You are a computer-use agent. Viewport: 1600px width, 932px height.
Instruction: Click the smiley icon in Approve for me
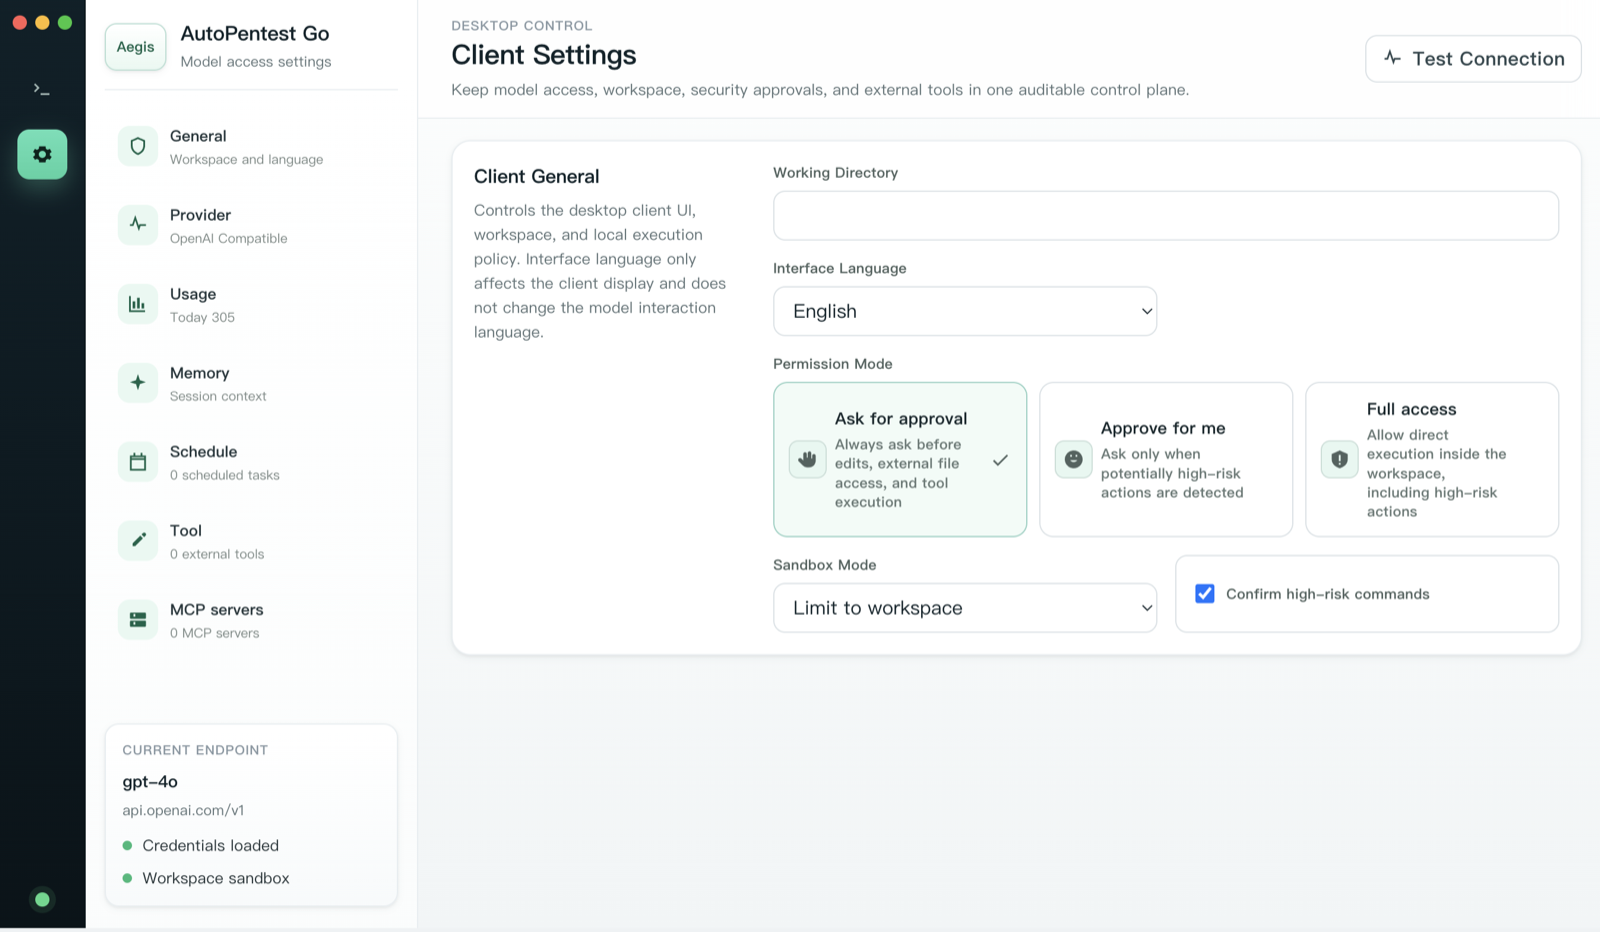click(x=1073, y=459)
